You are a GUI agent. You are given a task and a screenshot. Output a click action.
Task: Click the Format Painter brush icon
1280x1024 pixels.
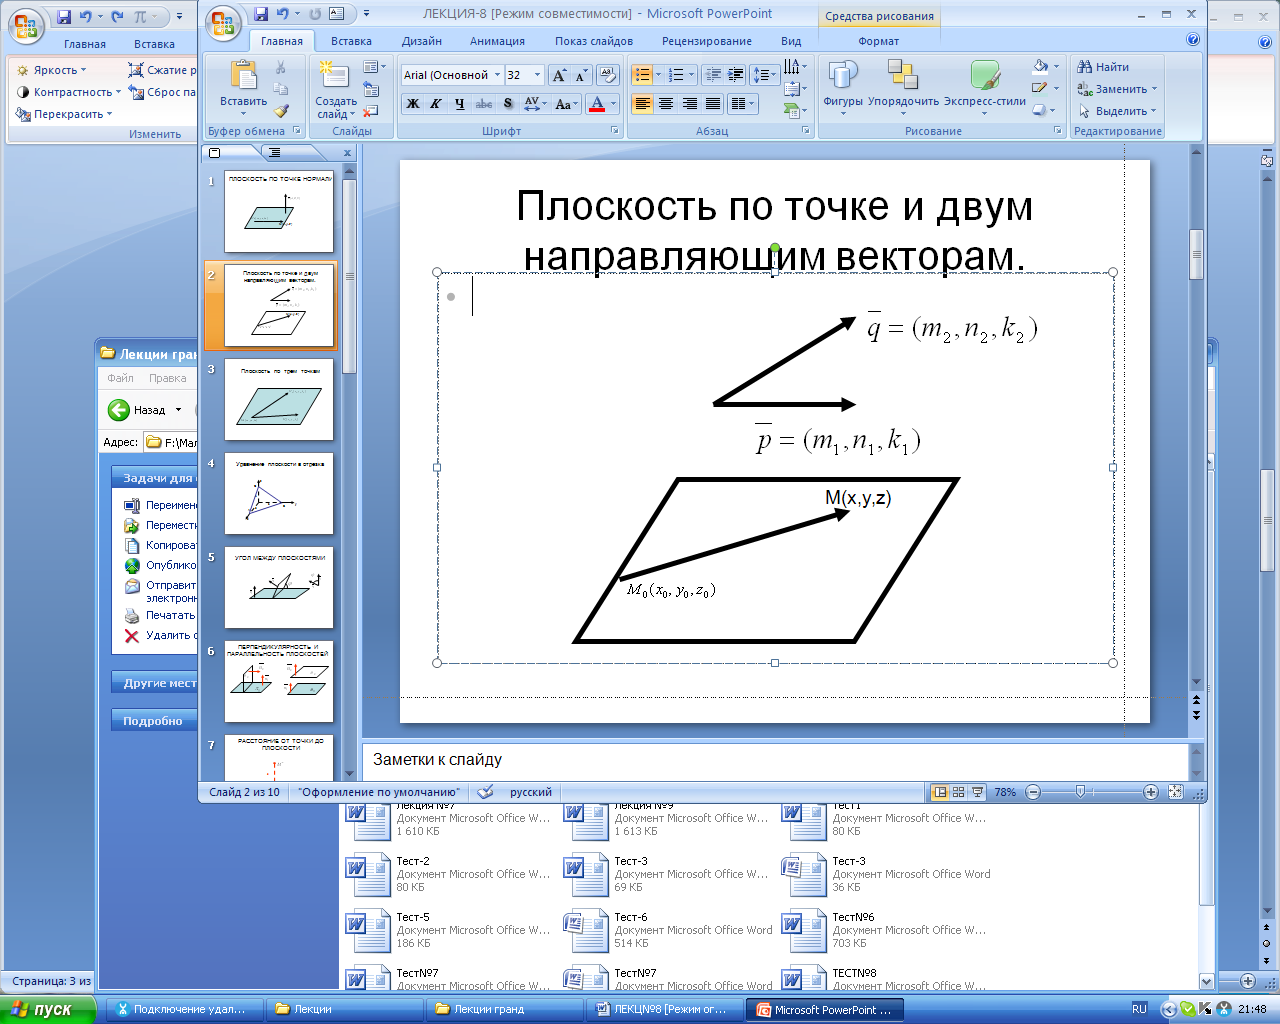point(281,111)
